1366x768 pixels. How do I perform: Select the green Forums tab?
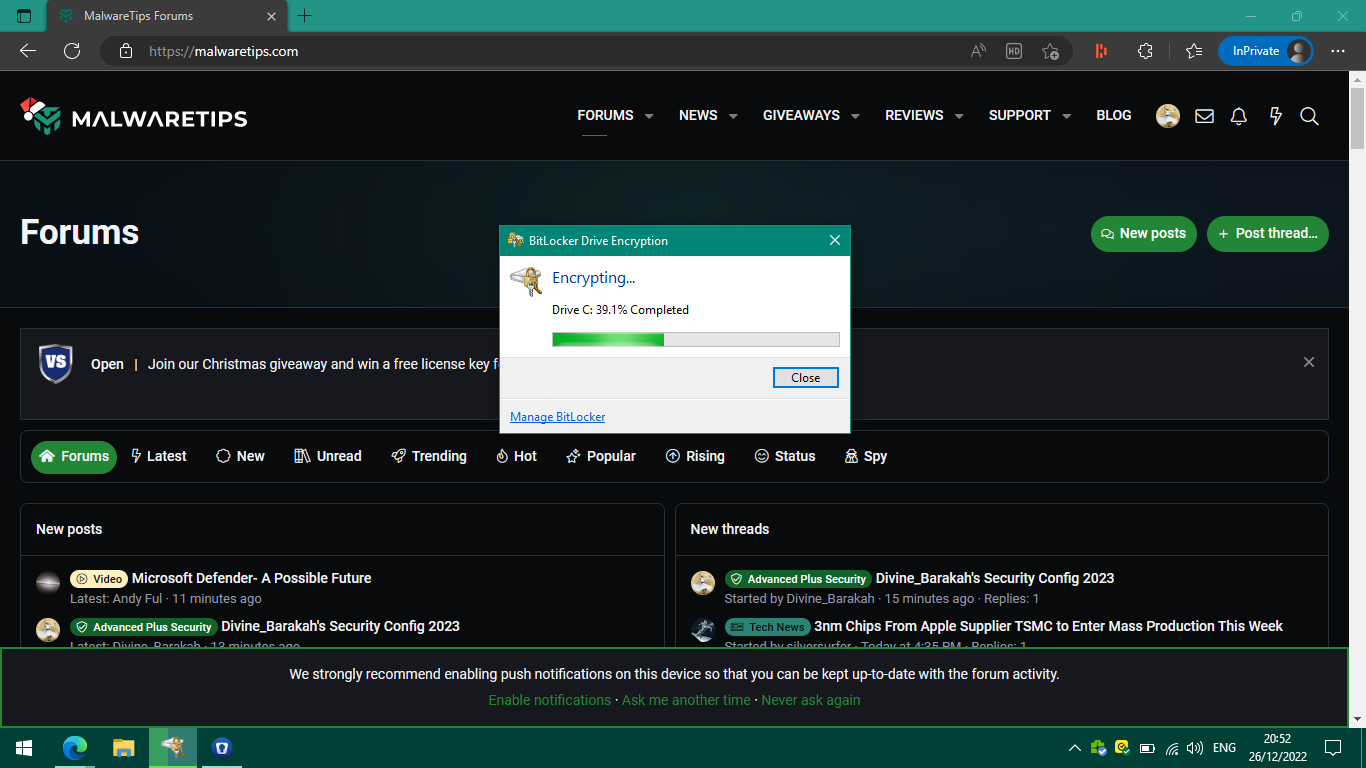pyautogui.click(x=74, y=456)
